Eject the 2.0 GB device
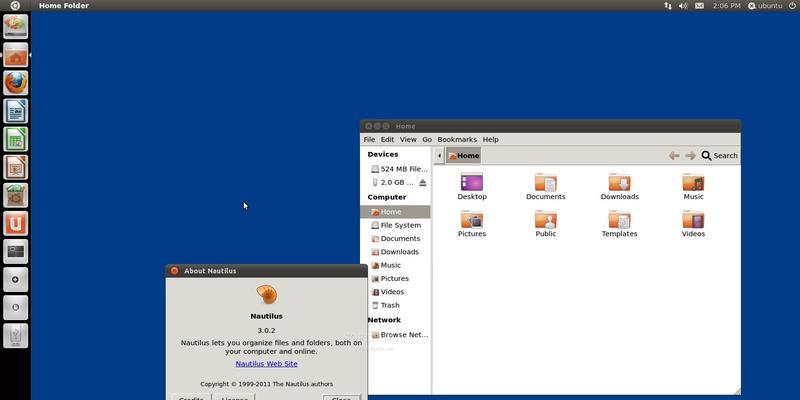This screenshot has width=800, height=400. tap(422, 183)
